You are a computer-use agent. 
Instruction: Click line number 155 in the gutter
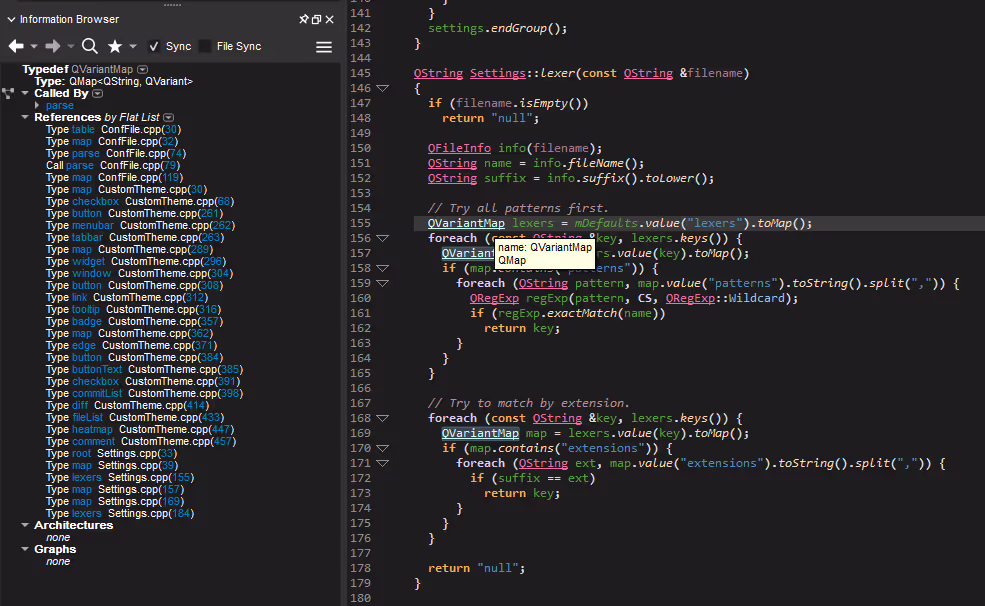click(x=361, y=224)
